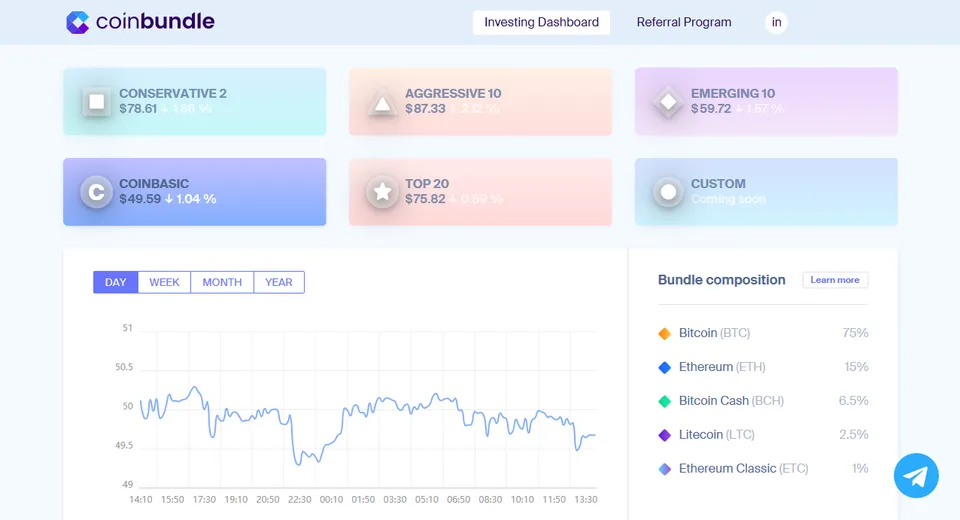Click the orange Bitcoin diamond marker
Viewport: 960px width, 520px height.
[664, 333]
